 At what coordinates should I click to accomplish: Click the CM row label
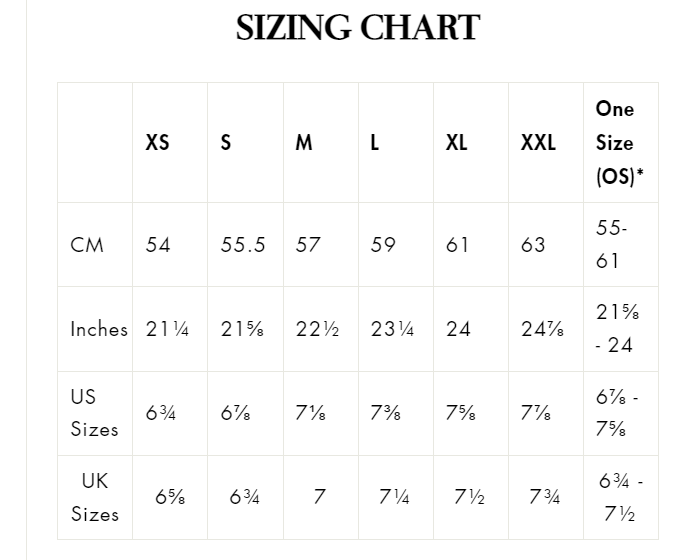click(x=87, y=245)
